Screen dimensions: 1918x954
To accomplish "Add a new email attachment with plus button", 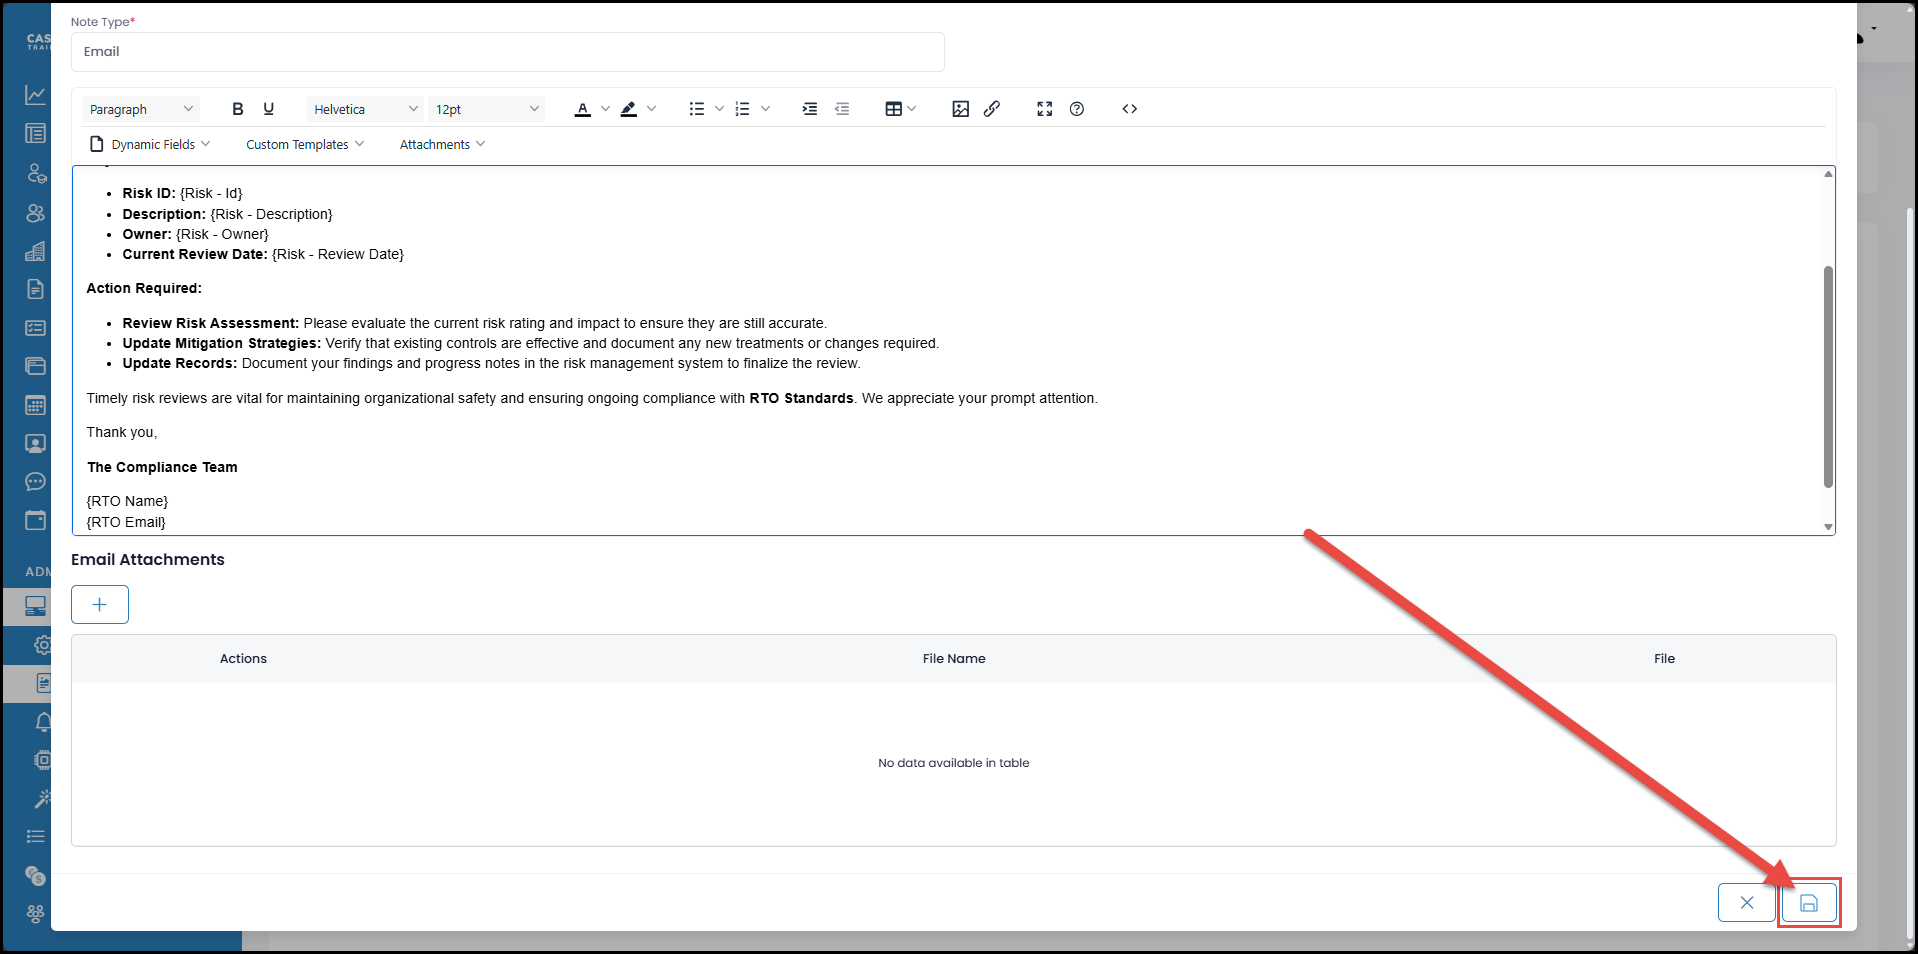I will pyautogui.click(x=100, y=604).
